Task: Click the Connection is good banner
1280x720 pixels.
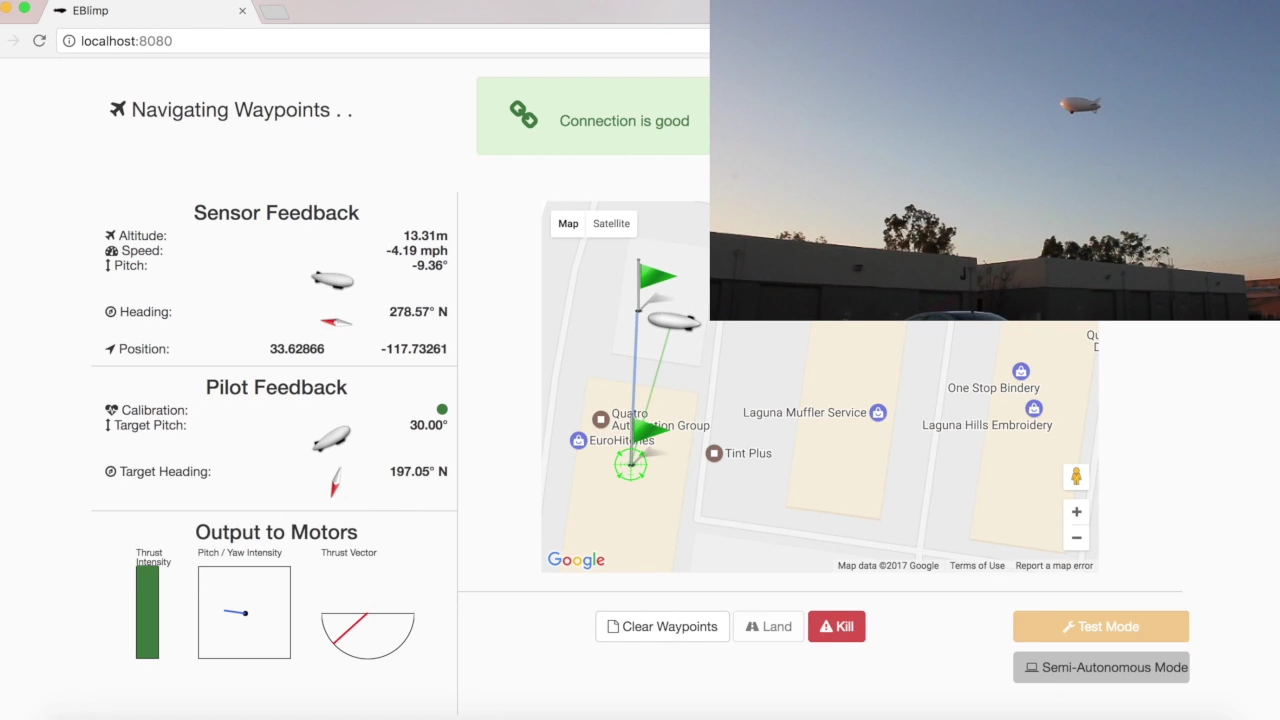Action: tap(593, 116)
